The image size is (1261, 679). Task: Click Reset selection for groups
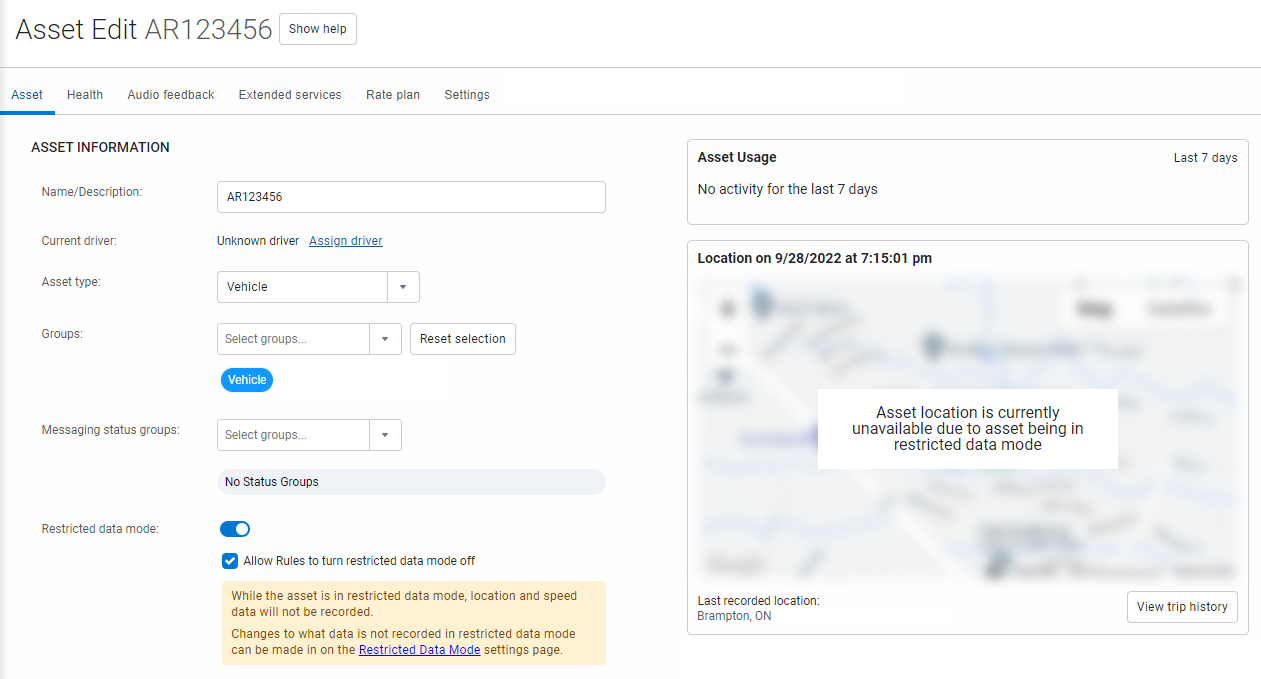pos(462,338)
